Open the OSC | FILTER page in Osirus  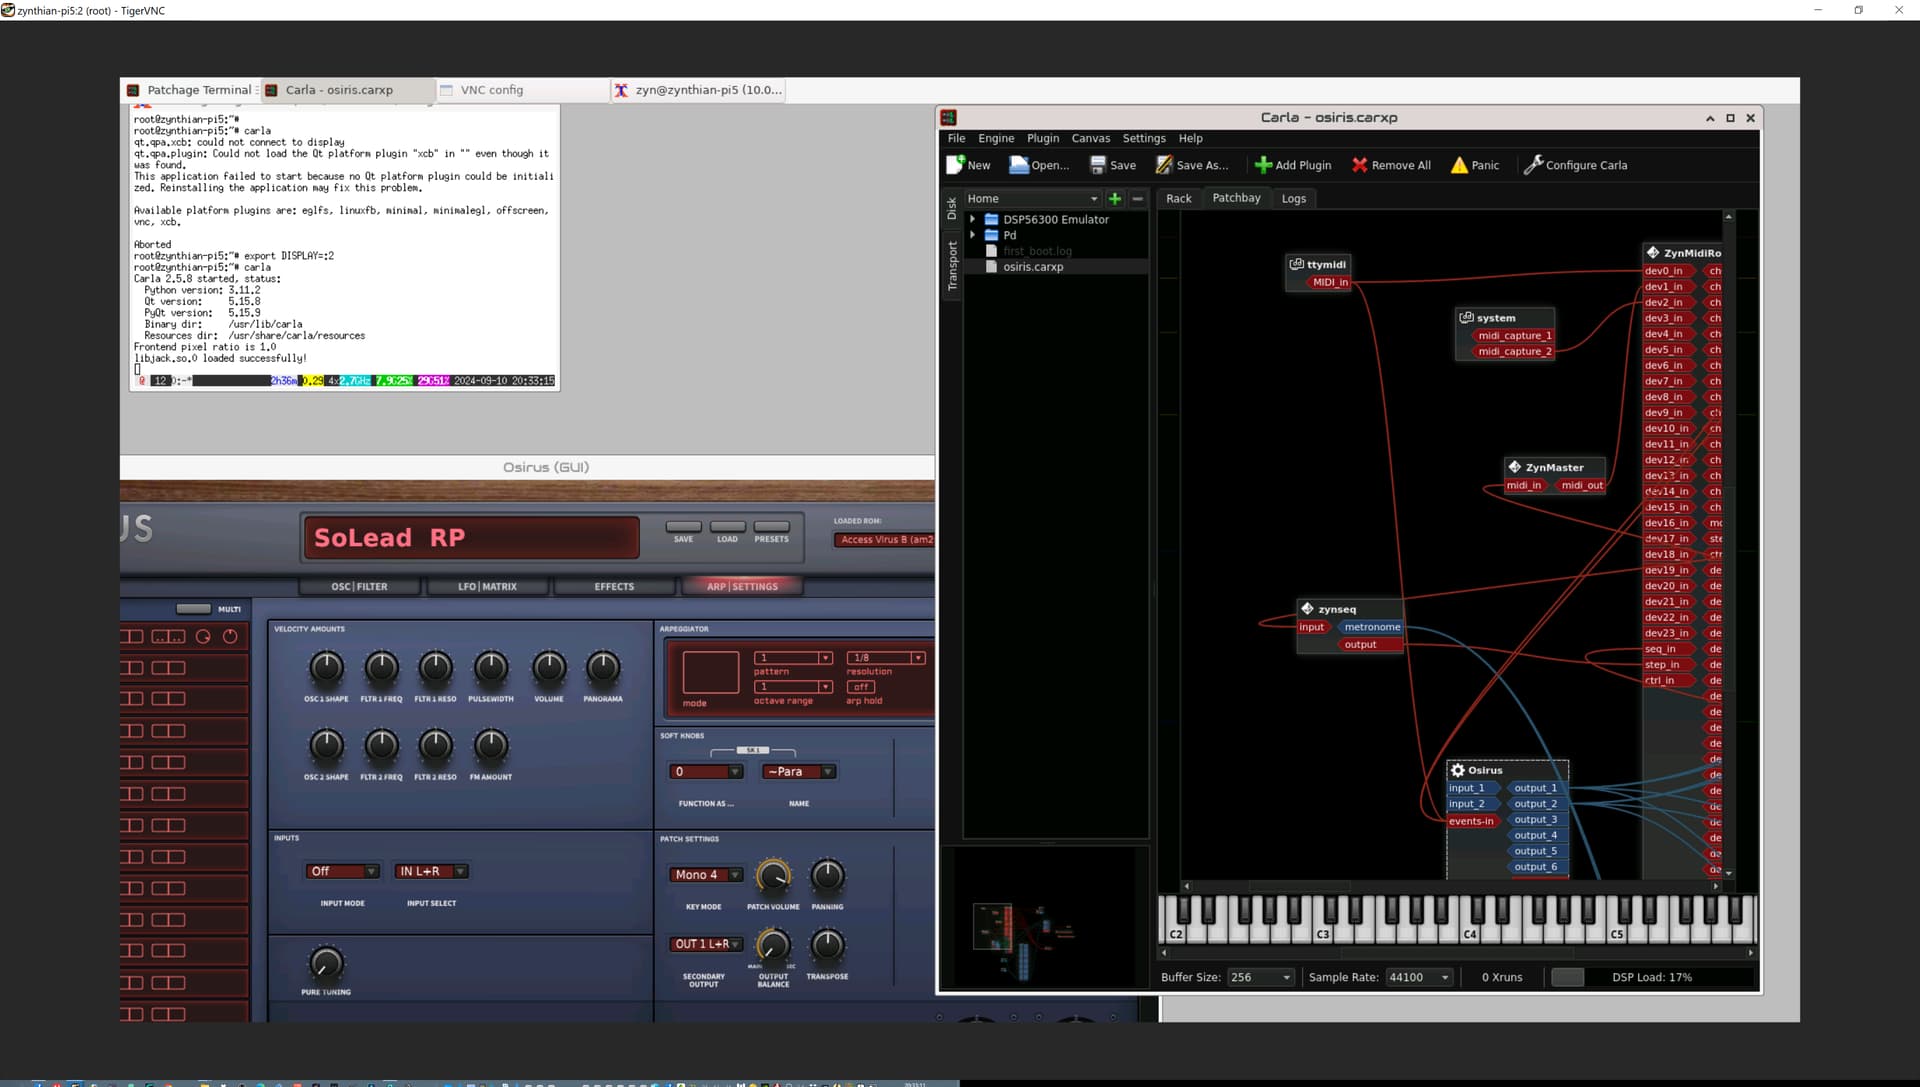(359, 587)
